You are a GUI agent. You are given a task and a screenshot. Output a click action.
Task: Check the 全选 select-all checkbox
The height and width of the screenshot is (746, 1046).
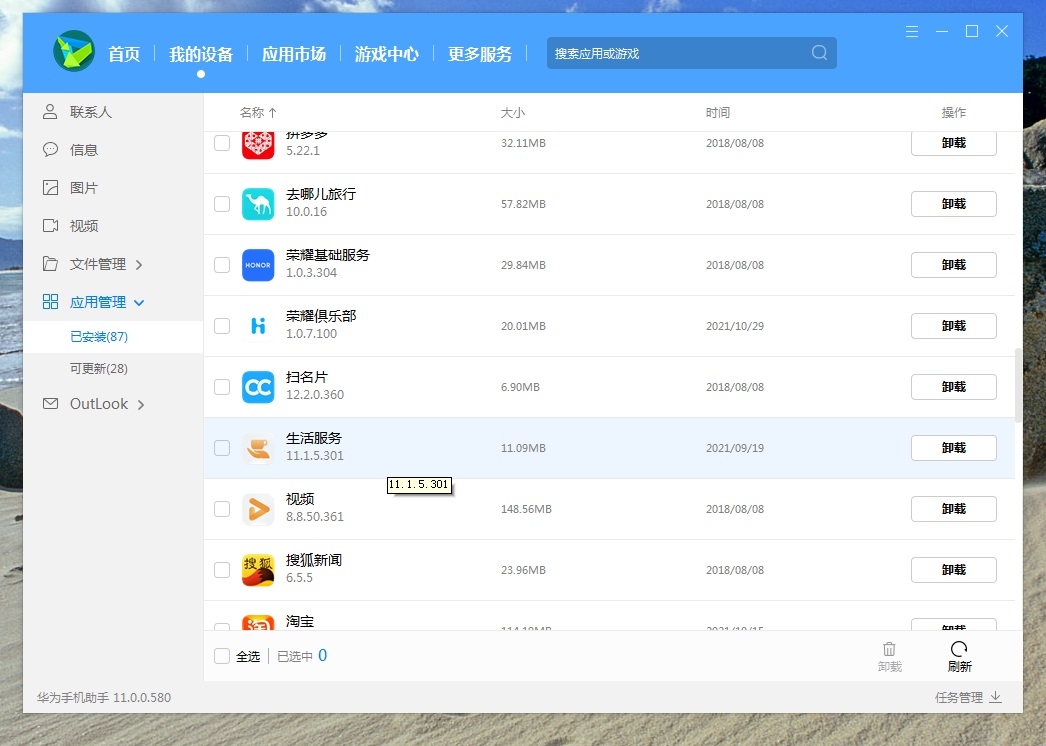click(x=222, y=656)
